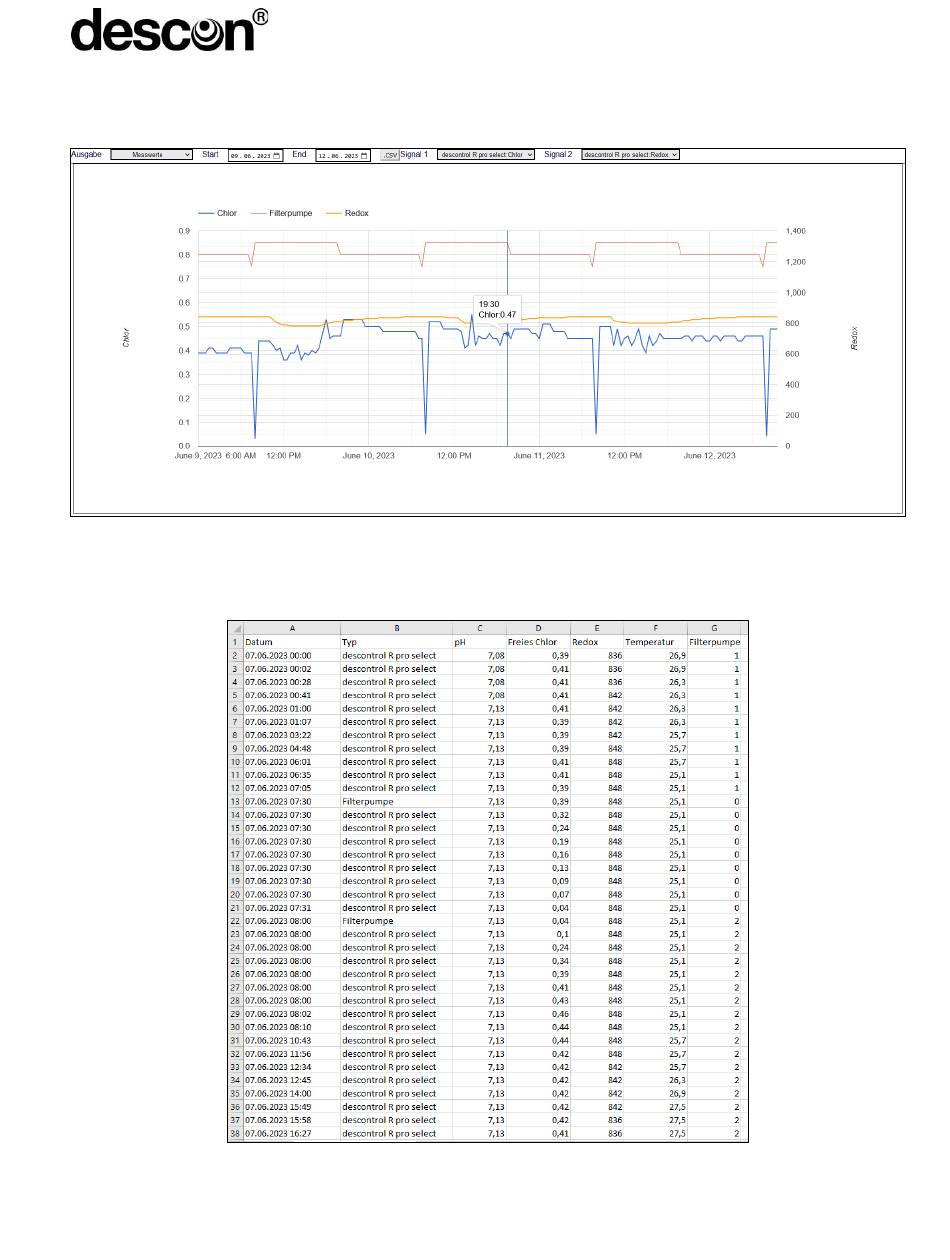Open the Start date calendar picker icon

click(x=277, y=156)
